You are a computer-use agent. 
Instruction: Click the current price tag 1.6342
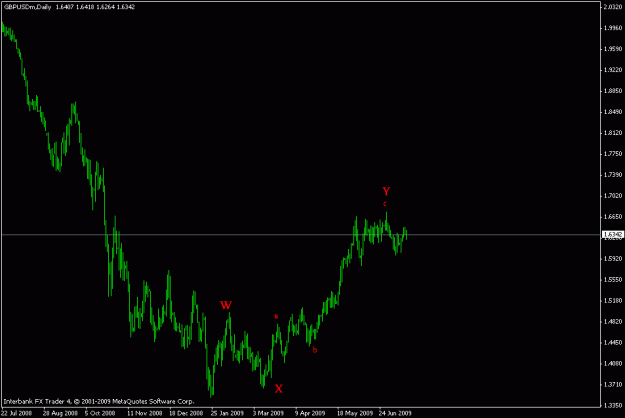(613, 234)
